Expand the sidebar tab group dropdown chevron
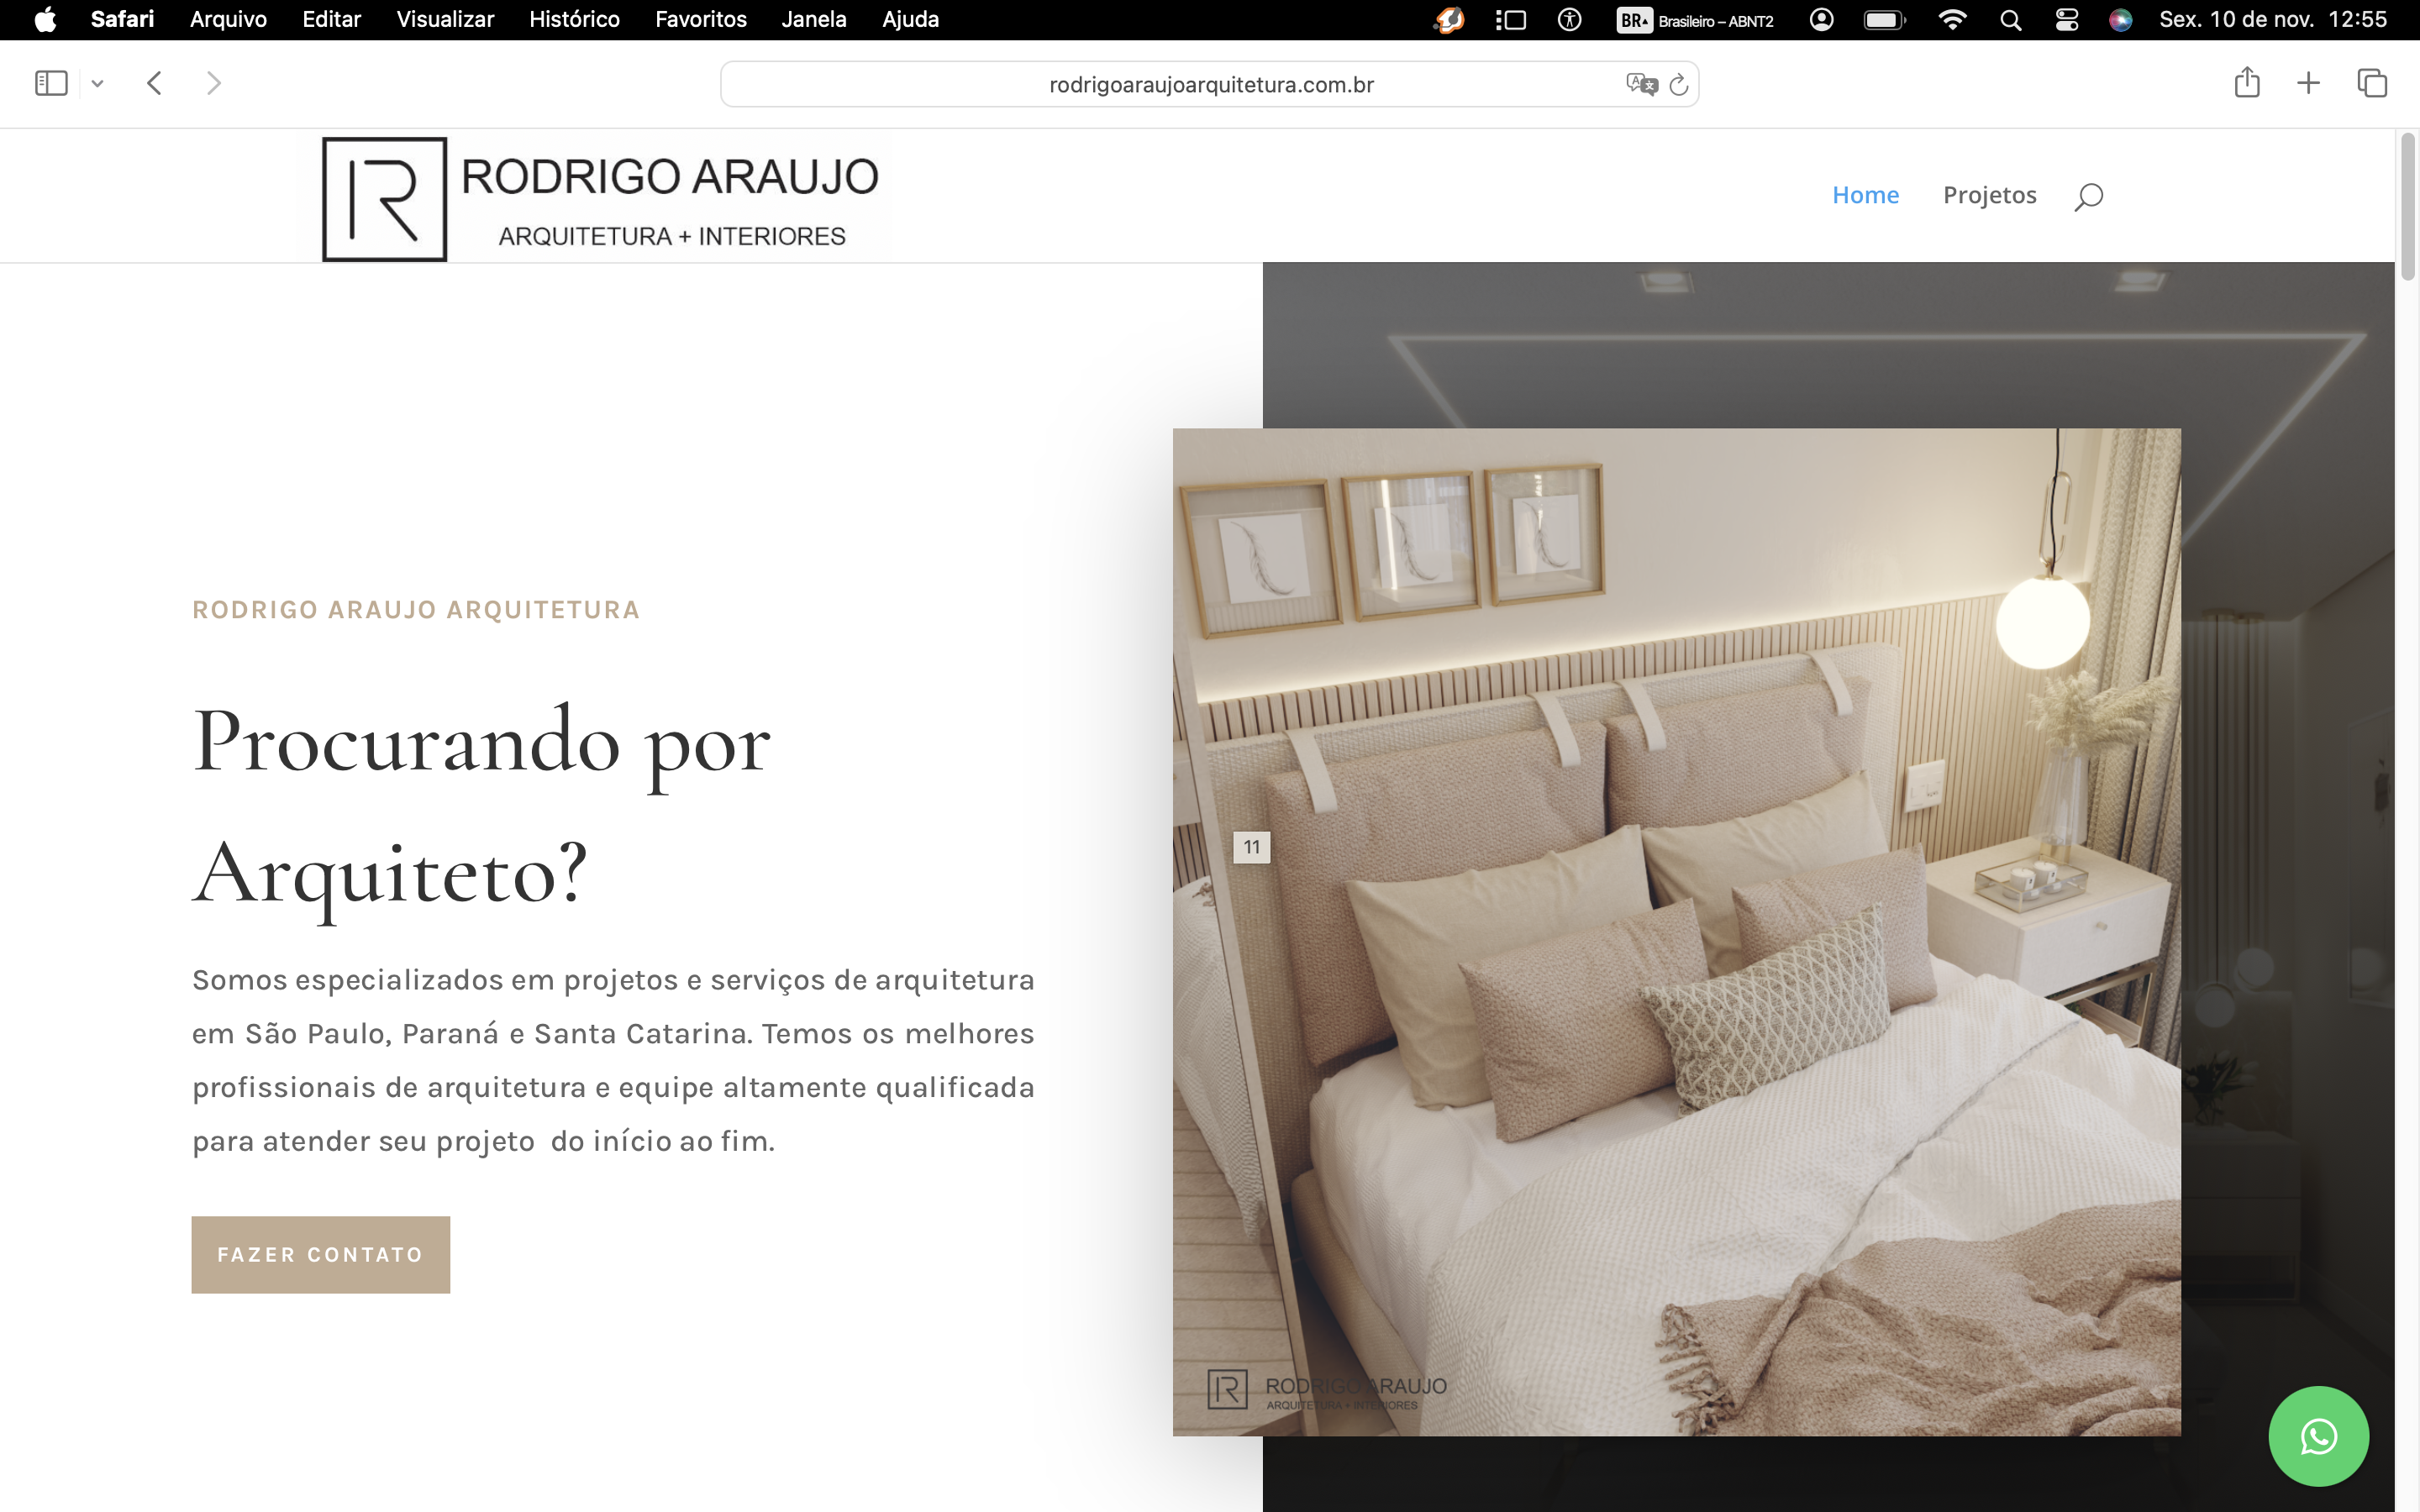The height and width of the screenshot is (1512, 2420). (x=97, y=84)
